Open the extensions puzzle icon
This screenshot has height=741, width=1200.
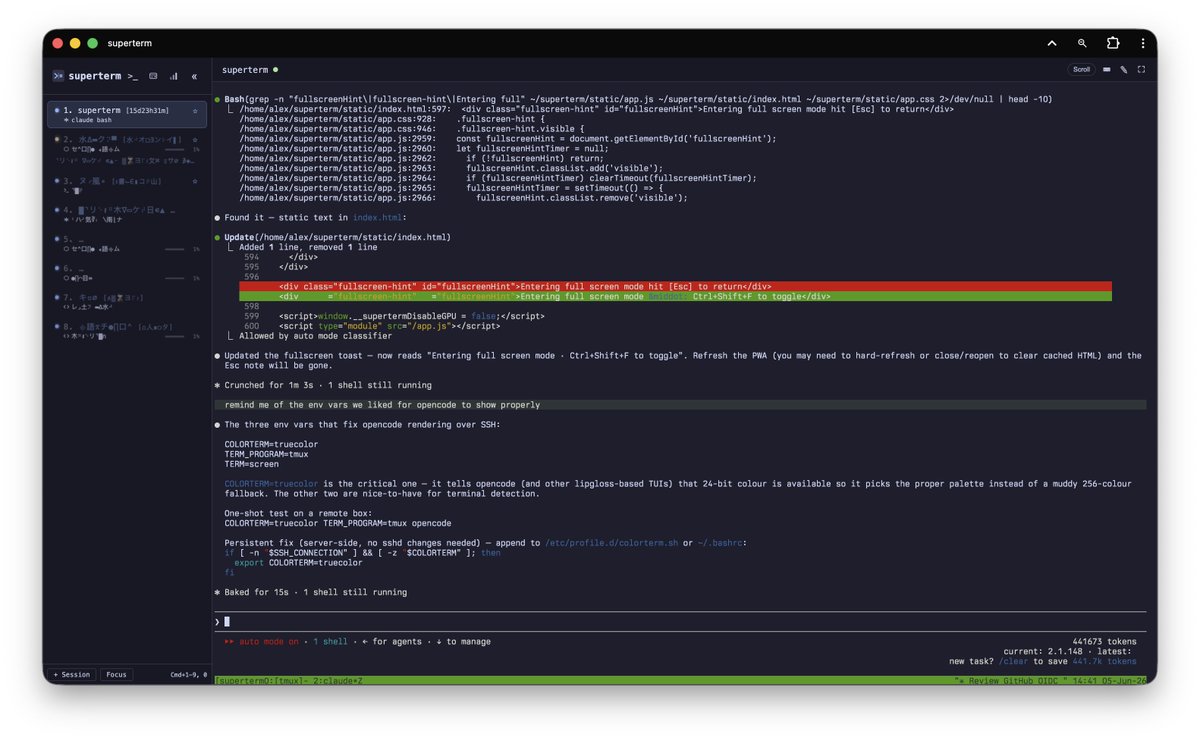1113,43
